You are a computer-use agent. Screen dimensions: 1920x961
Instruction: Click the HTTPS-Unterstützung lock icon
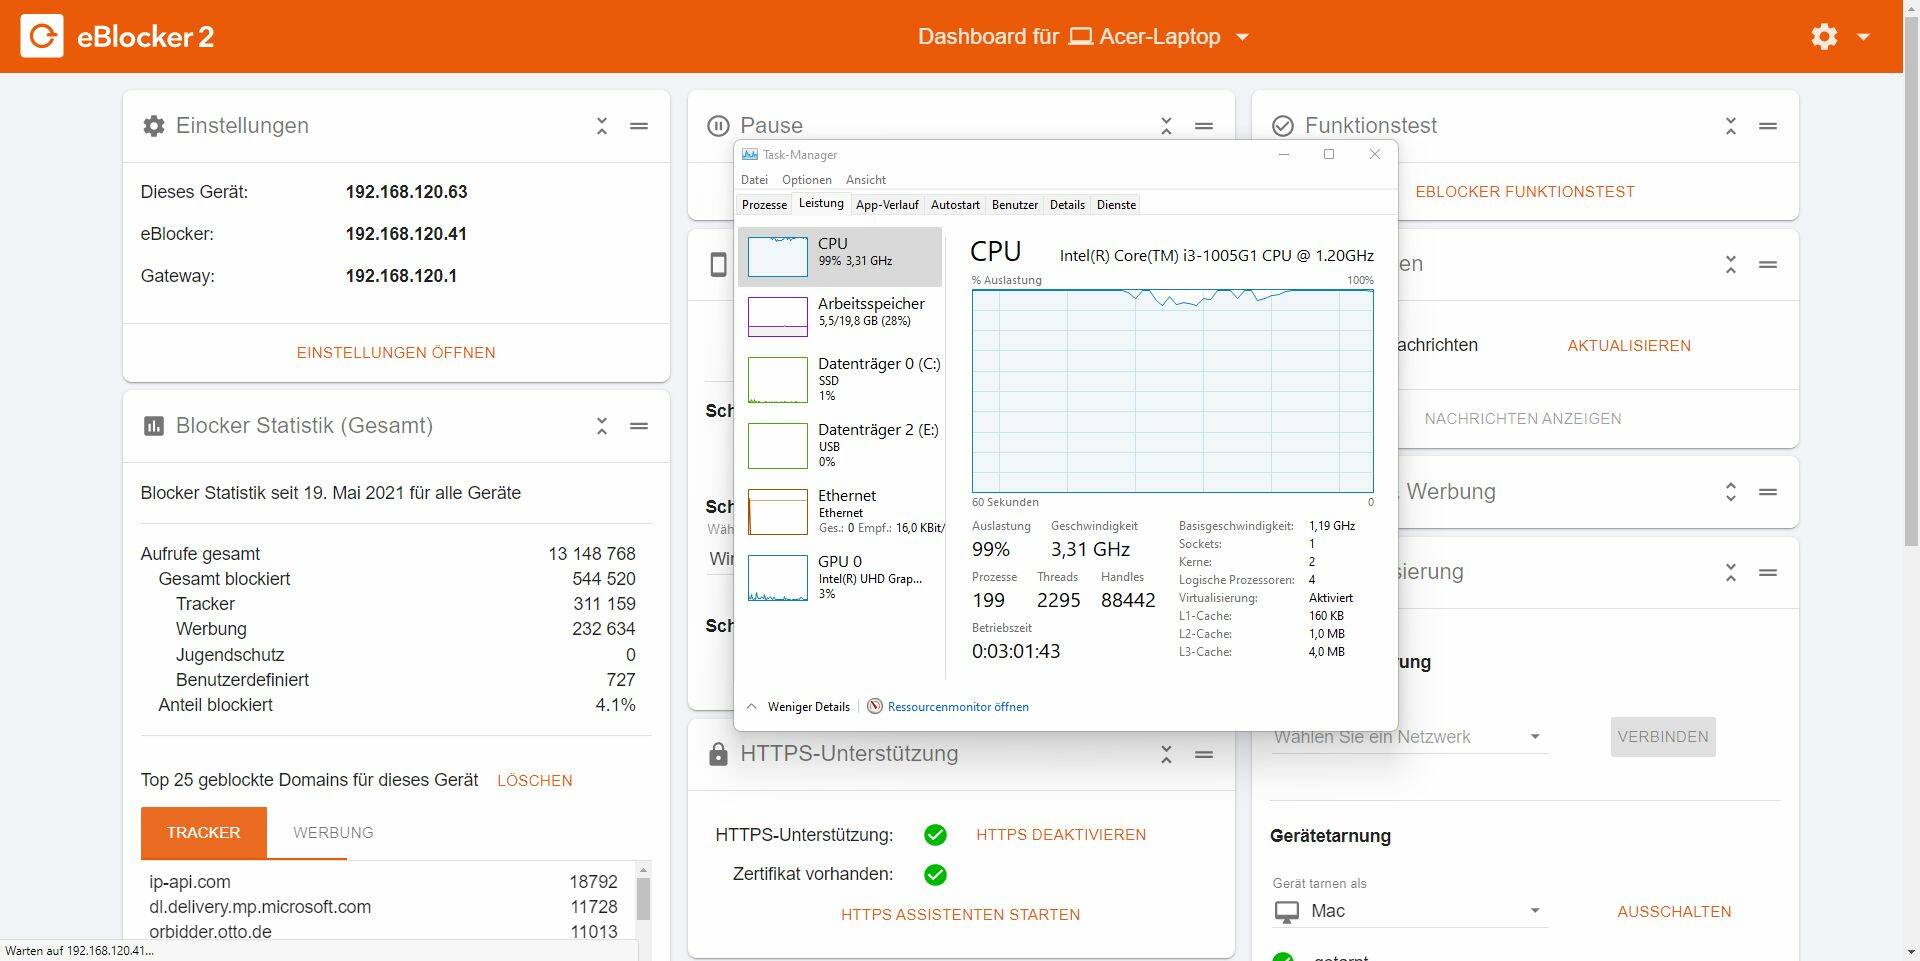click(718, 754)
